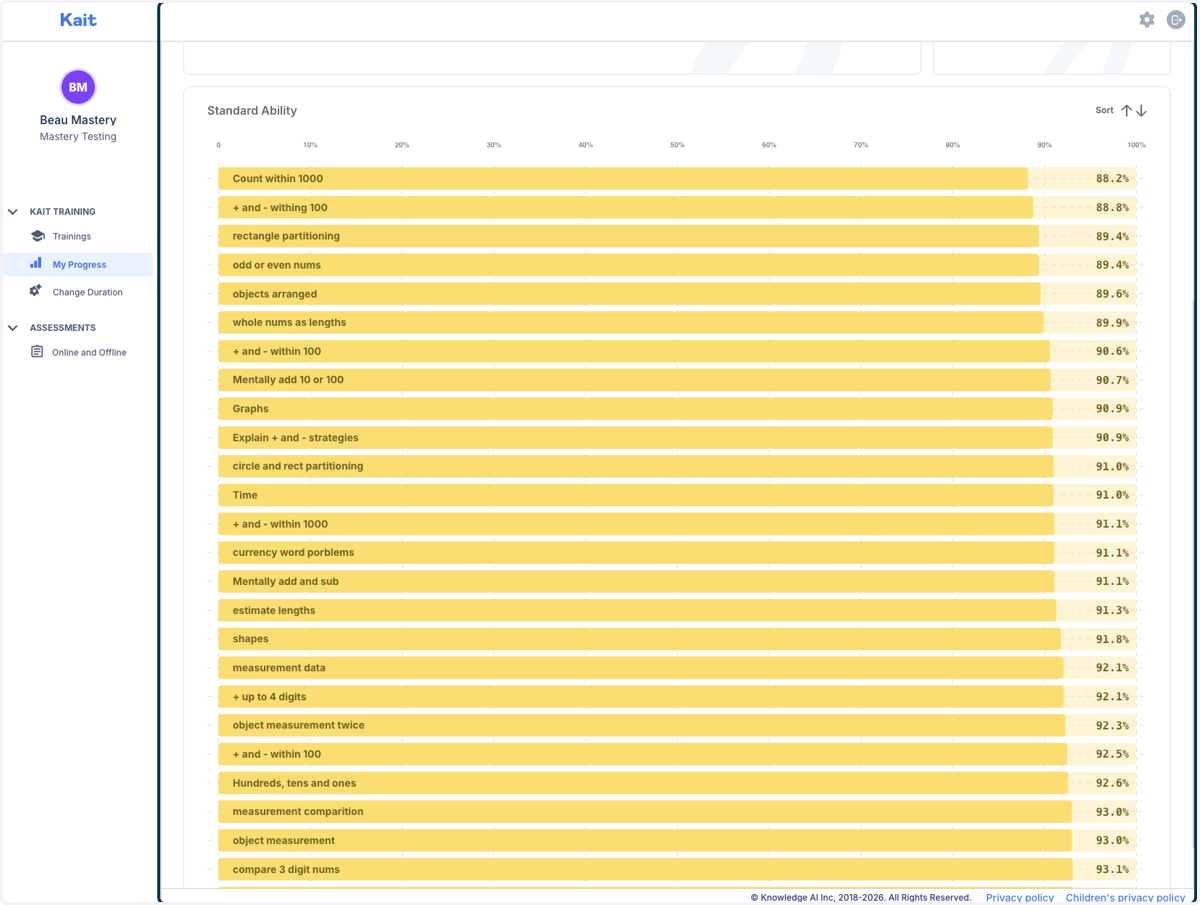Click the logout icon in header

pos(1176,20)
